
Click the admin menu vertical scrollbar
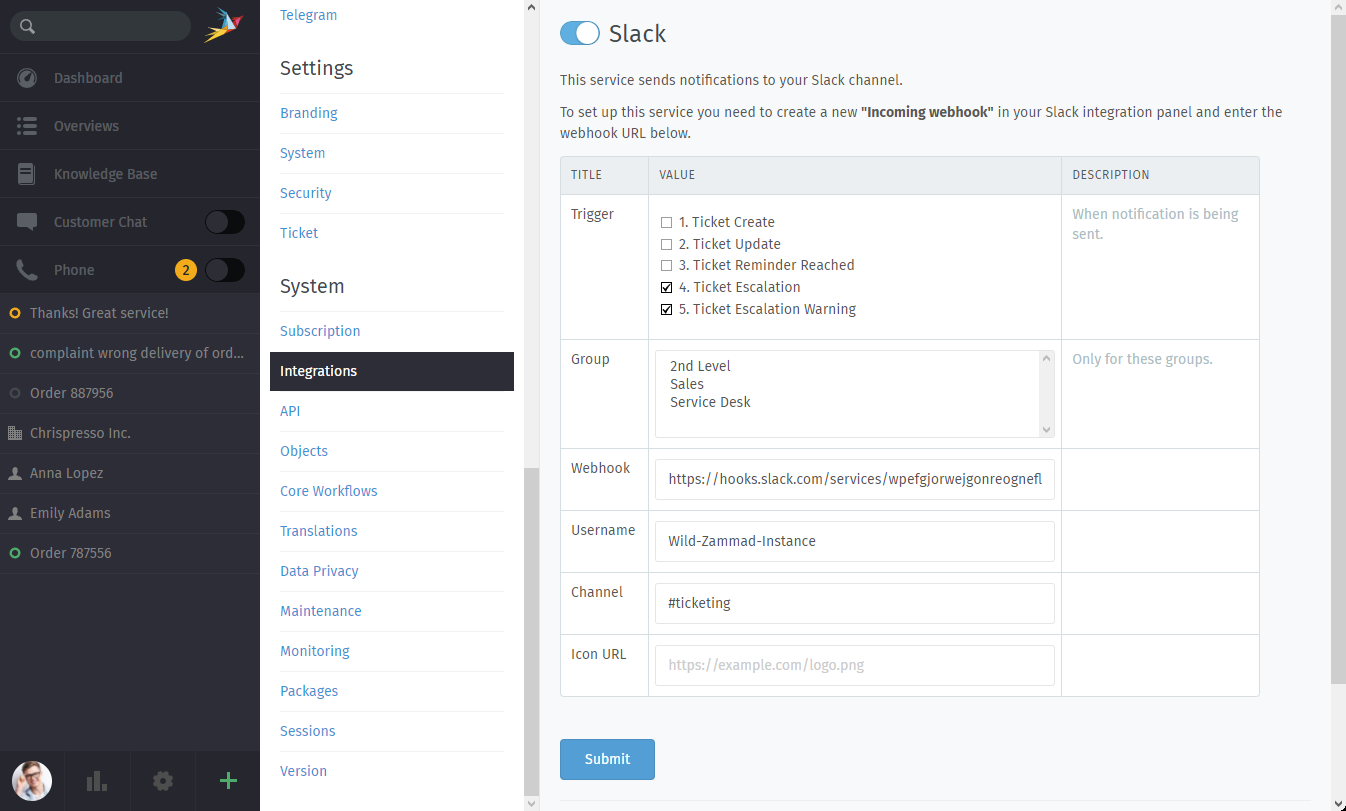coord(531,630)
